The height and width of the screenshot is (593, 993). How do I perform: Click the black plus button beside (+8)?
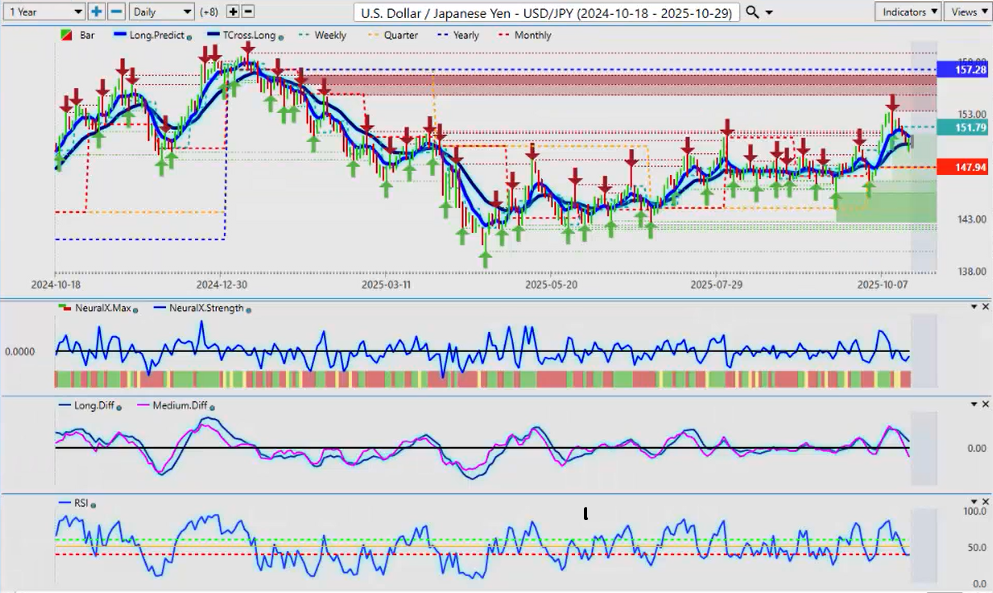click(233, 11)
